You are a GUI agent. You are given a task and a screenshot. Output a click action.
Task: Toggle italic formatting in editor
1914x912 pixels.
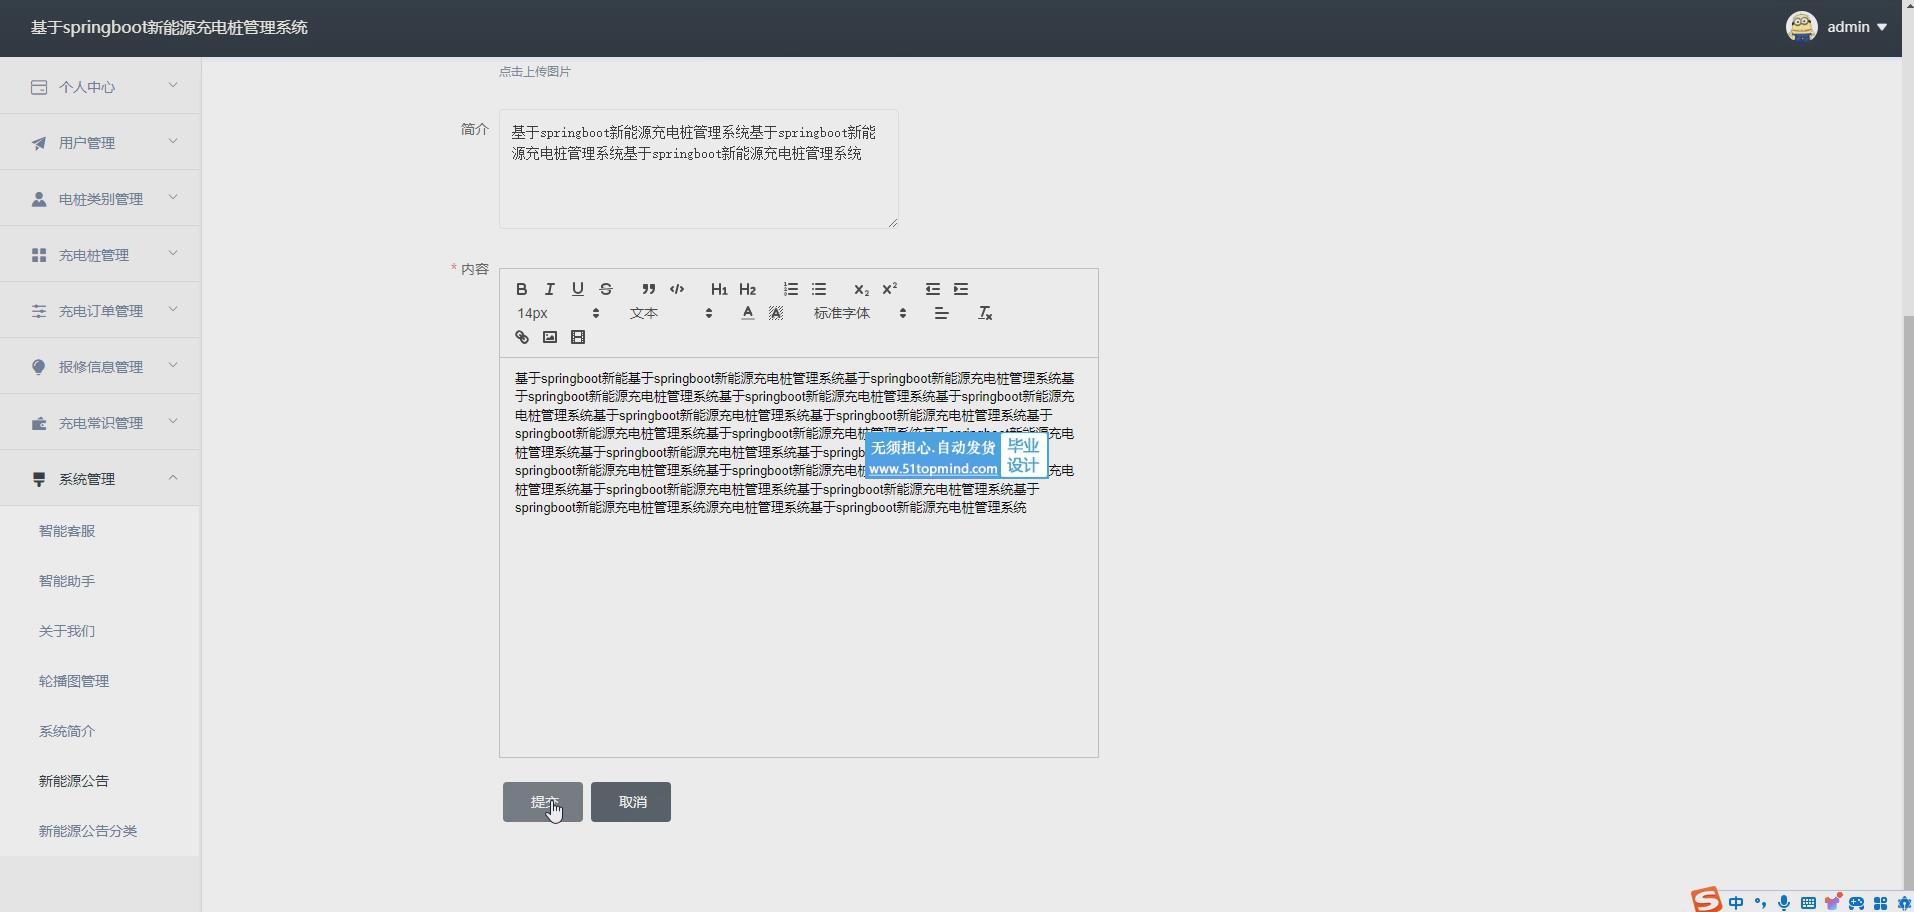tap(549, 289)
